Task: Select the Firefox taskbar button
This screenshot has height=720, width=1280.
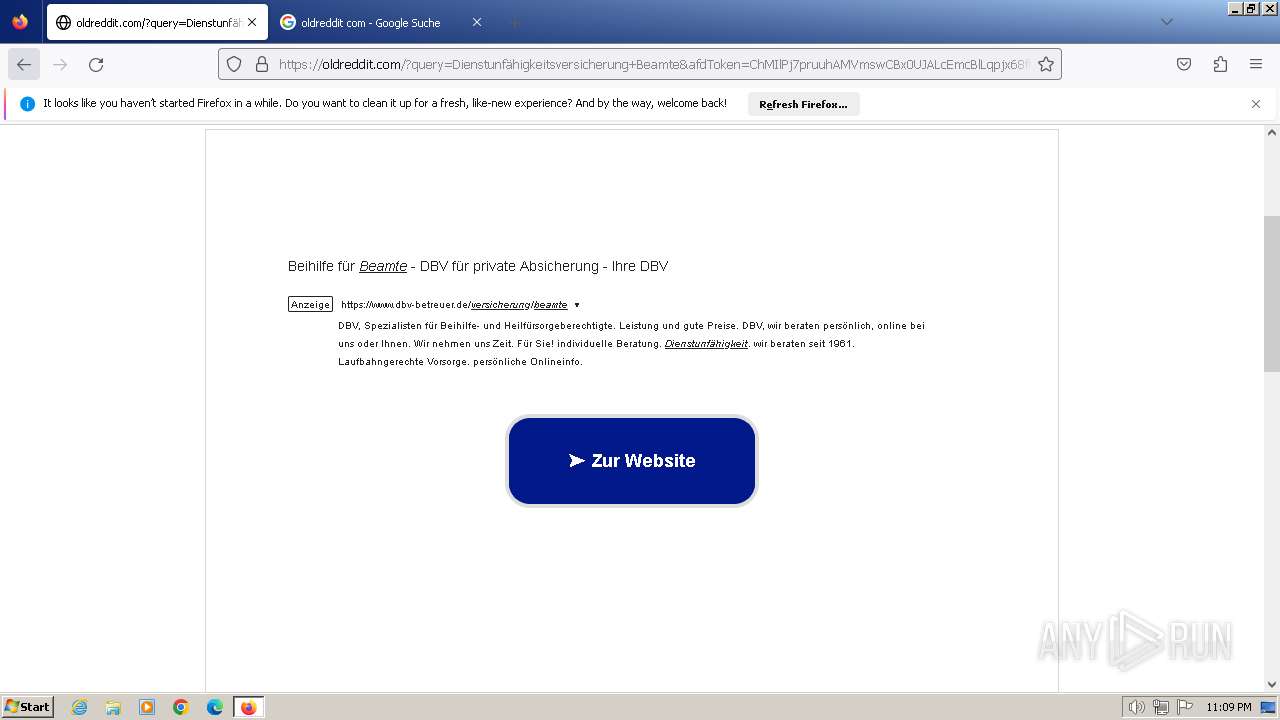Action: [248, 707]
